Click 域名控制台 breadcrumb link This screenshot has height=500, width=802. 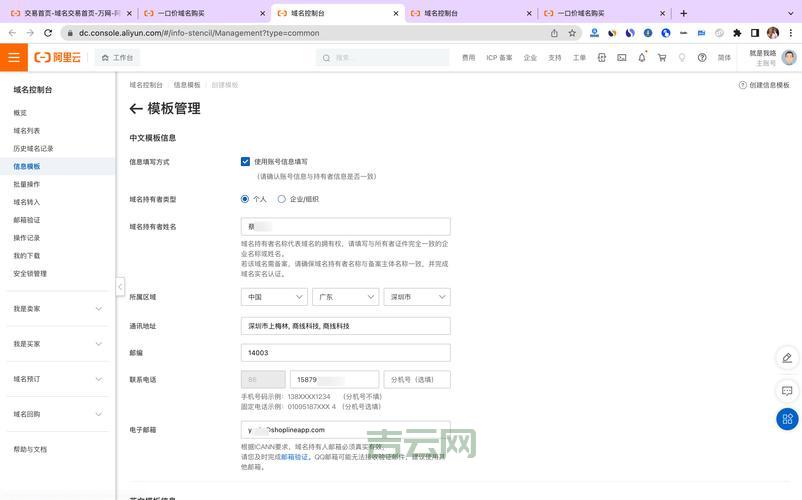(x=146, y=85)
